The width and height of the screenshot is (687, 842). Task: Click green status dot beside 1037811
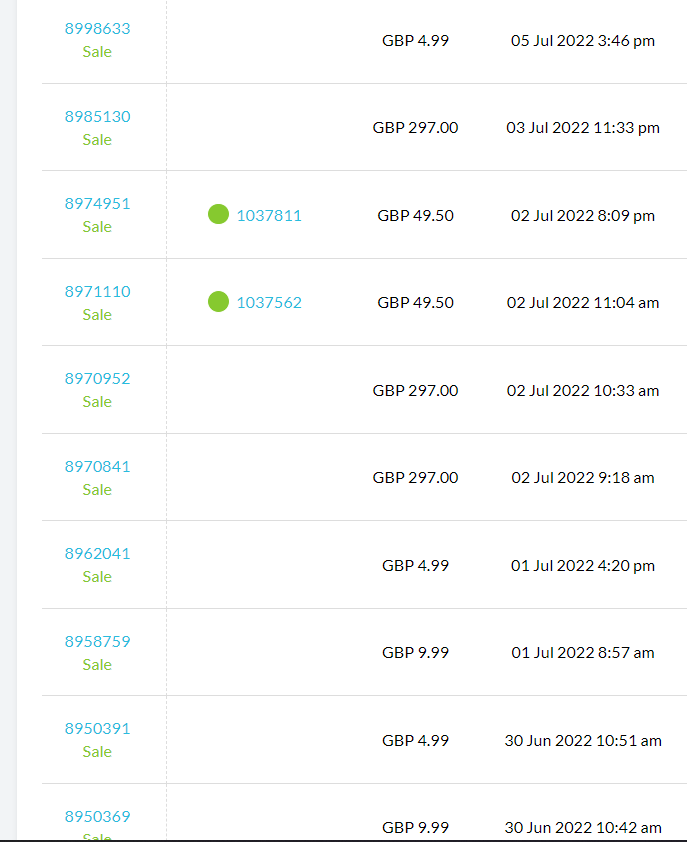point(218,214)
